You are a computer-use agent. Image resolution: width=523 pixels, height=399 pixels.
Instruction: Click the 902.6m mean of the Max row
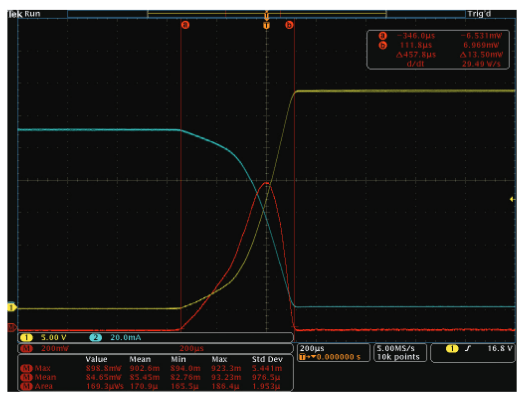[145, 368]
